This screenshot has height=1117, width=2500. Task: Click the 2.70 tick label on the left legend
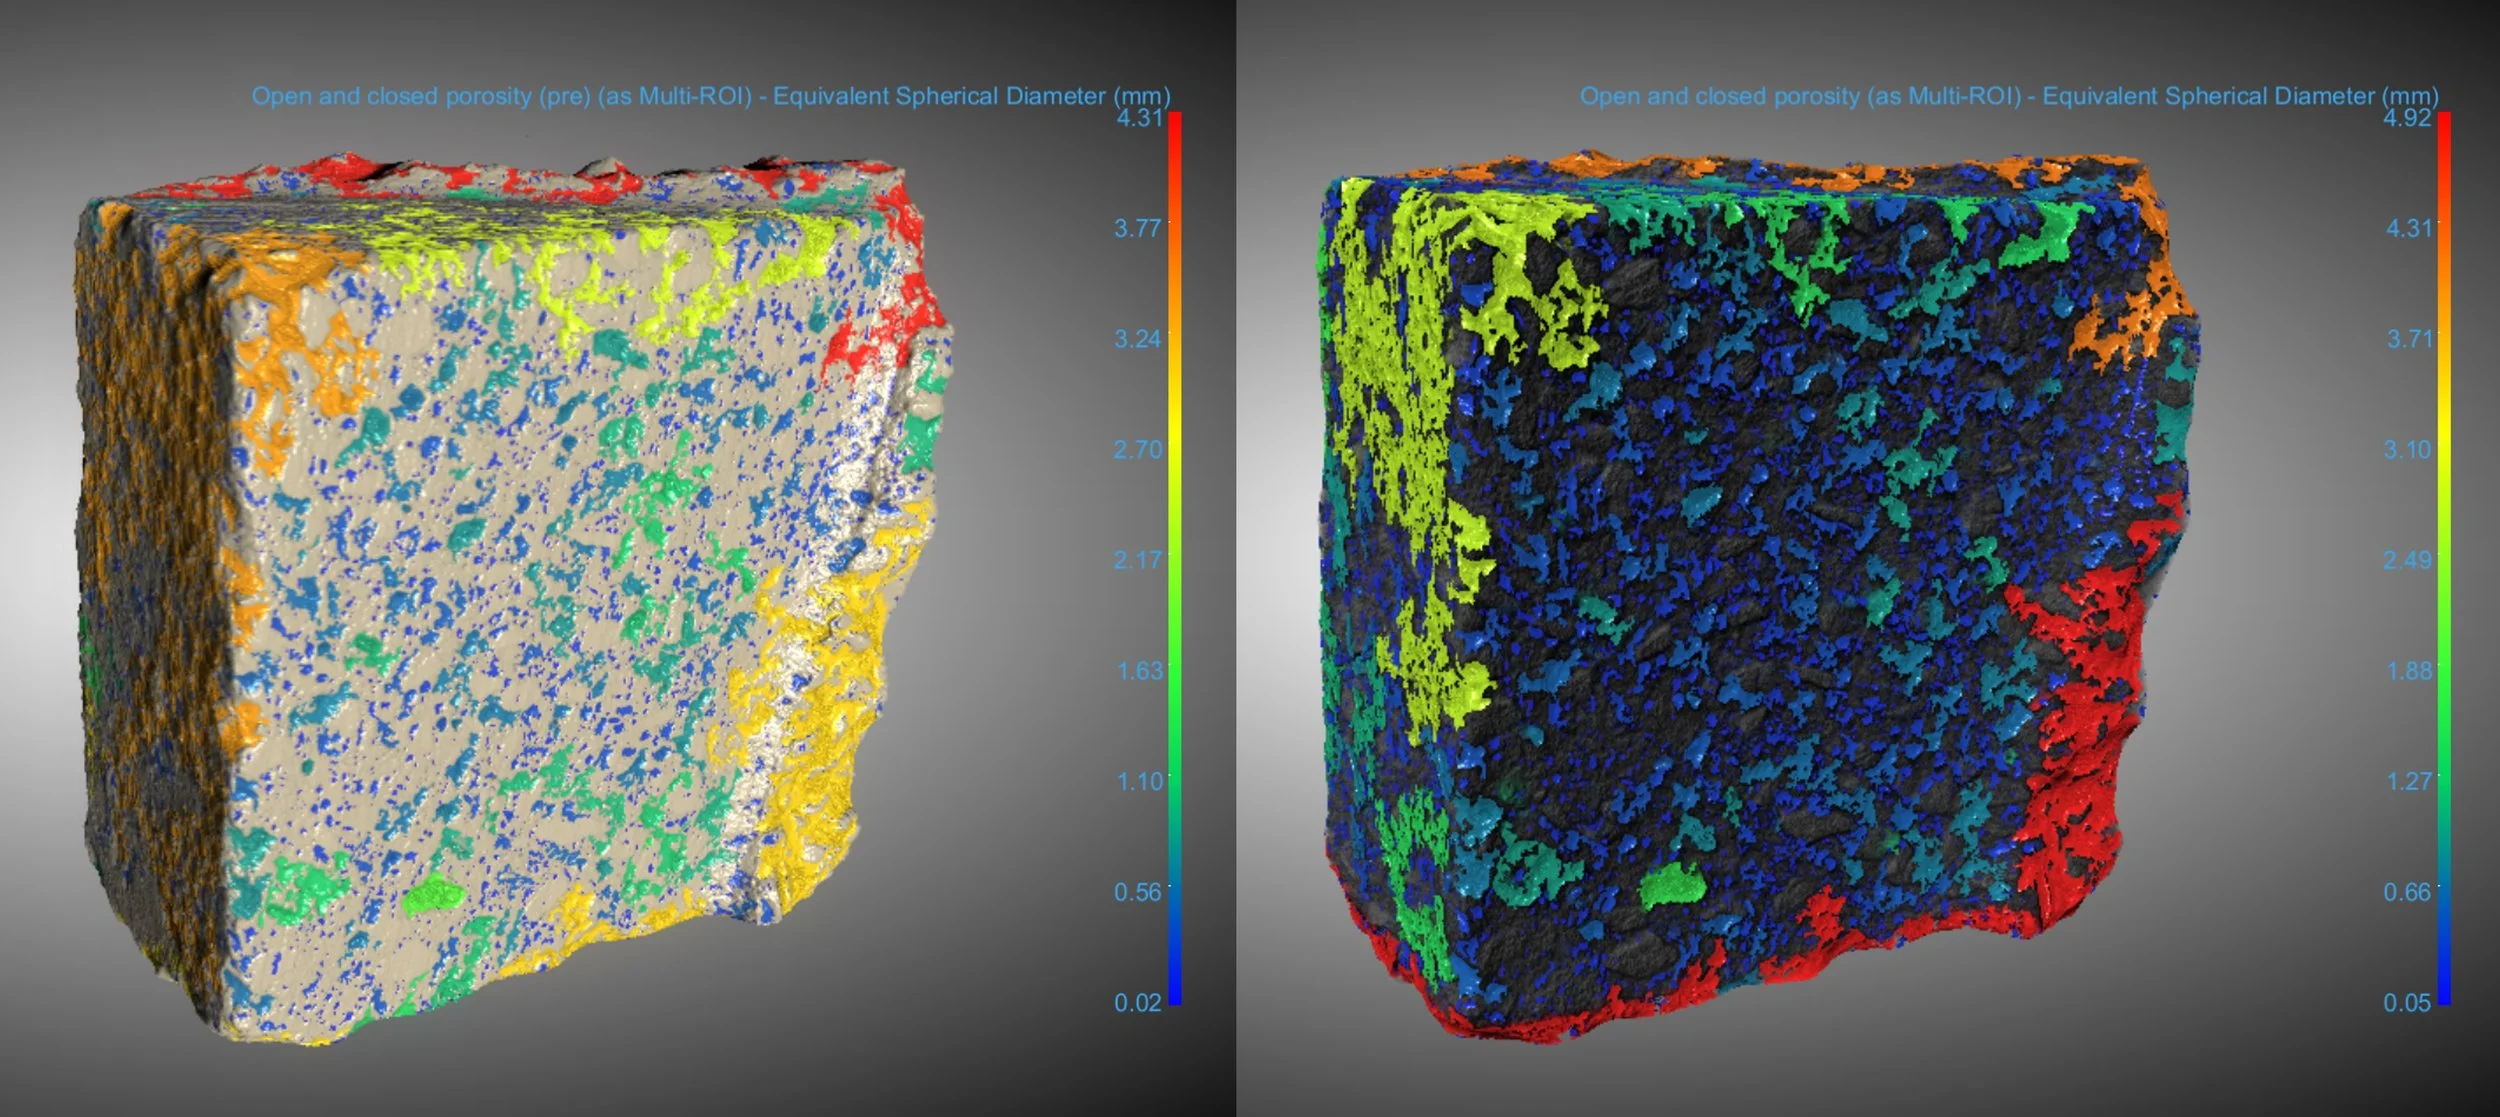(x=1138, y=449)
